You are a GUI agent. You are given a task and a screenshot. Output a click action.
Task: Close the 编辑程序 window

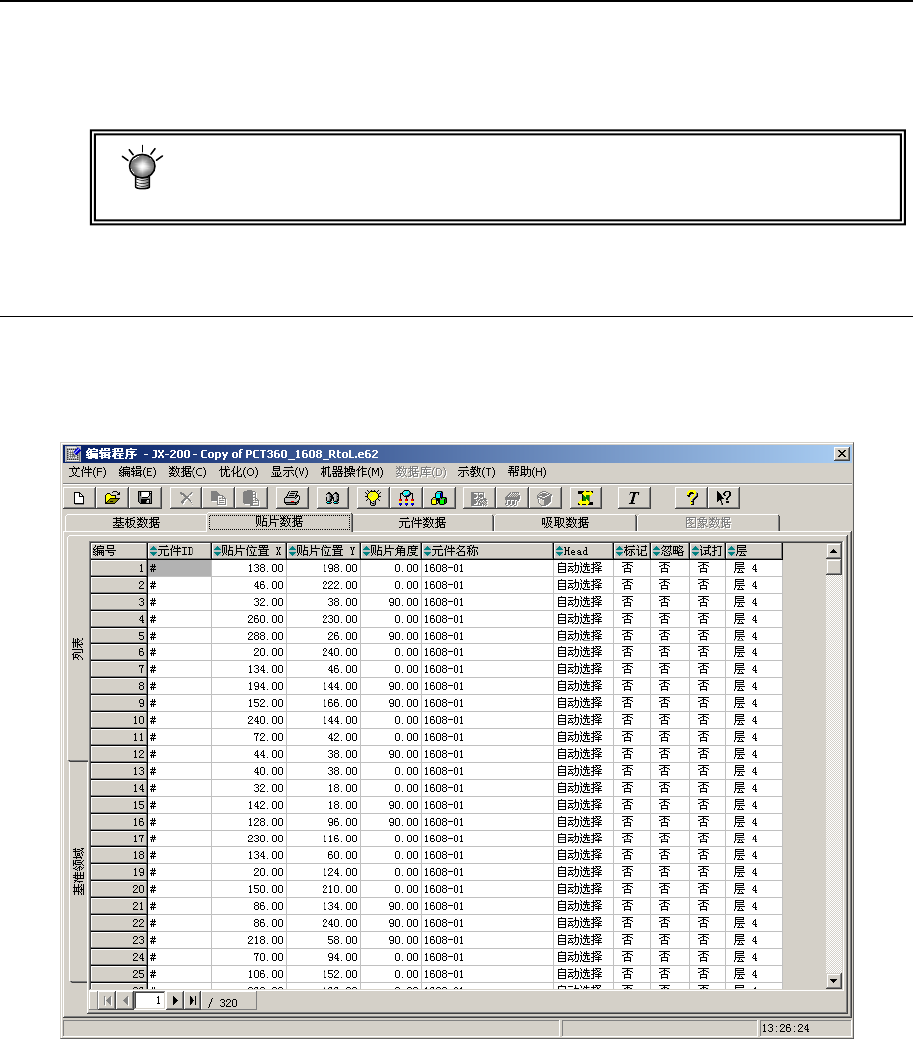click(x=841, y=454)
